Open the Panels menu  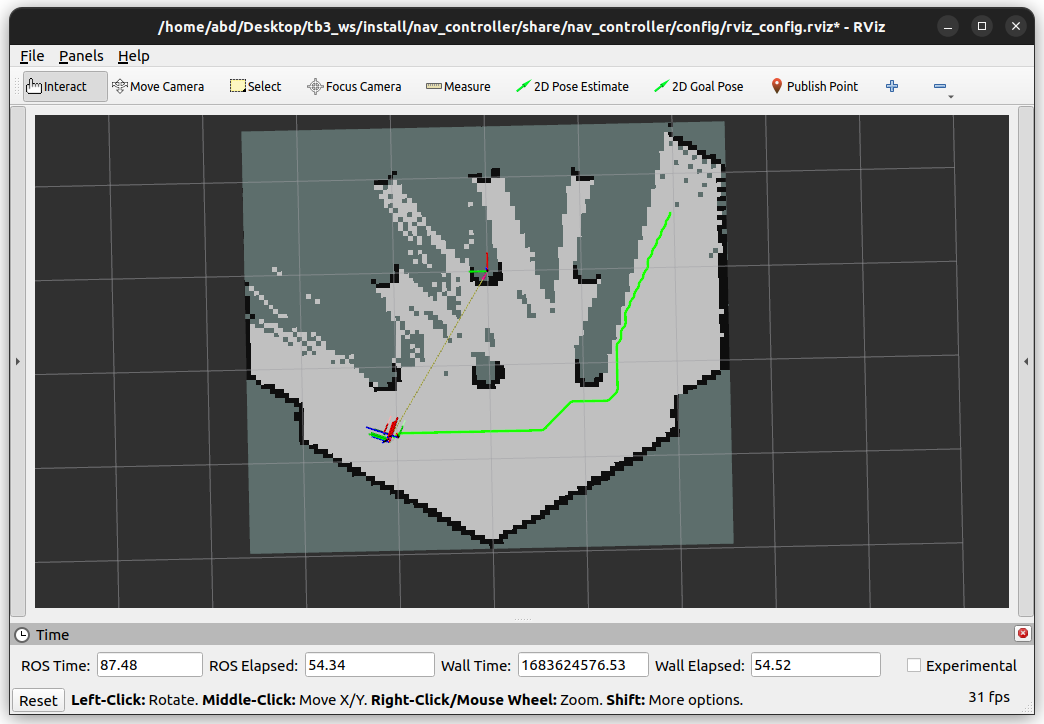81,55
